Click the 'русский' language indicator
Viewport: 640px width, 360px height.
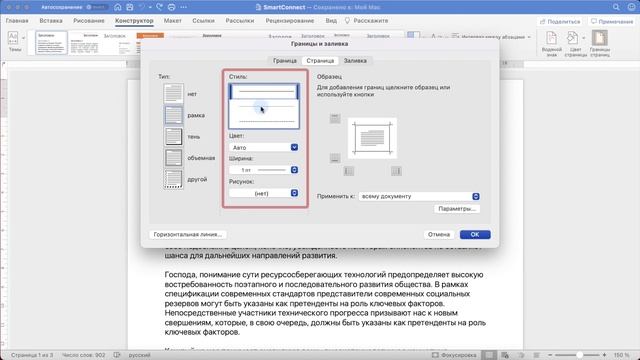140,355
